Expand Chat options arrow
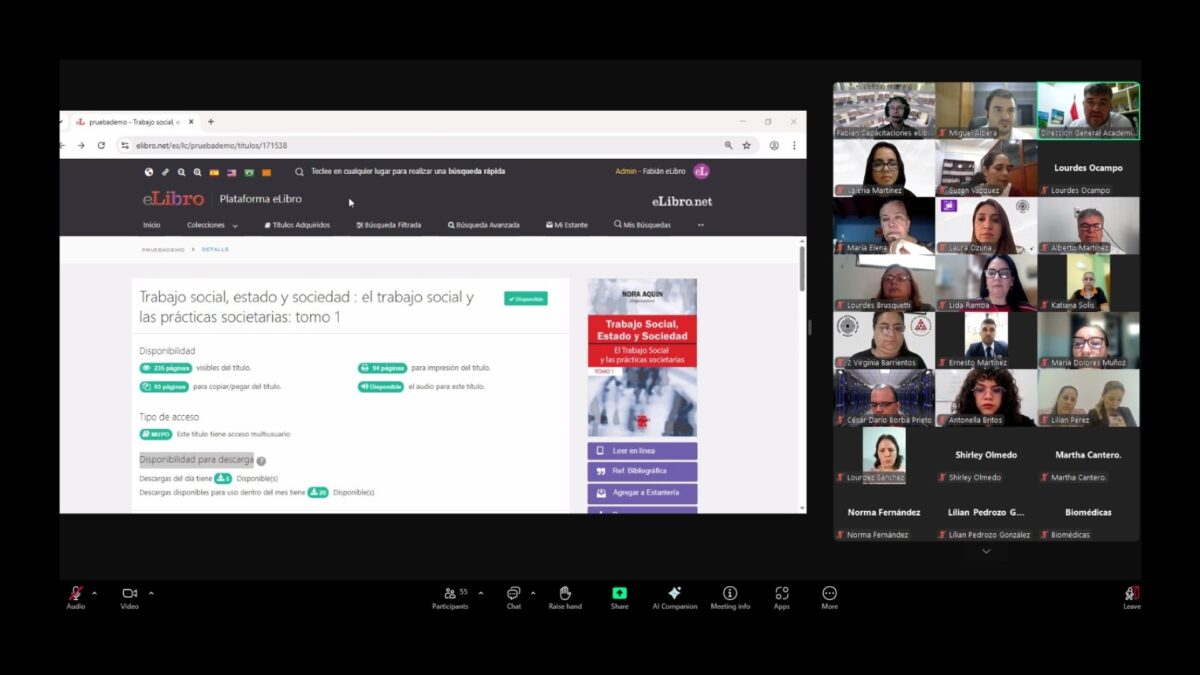Image resolution: width=1200 pixels, height=675 pixels. point(532,593)
